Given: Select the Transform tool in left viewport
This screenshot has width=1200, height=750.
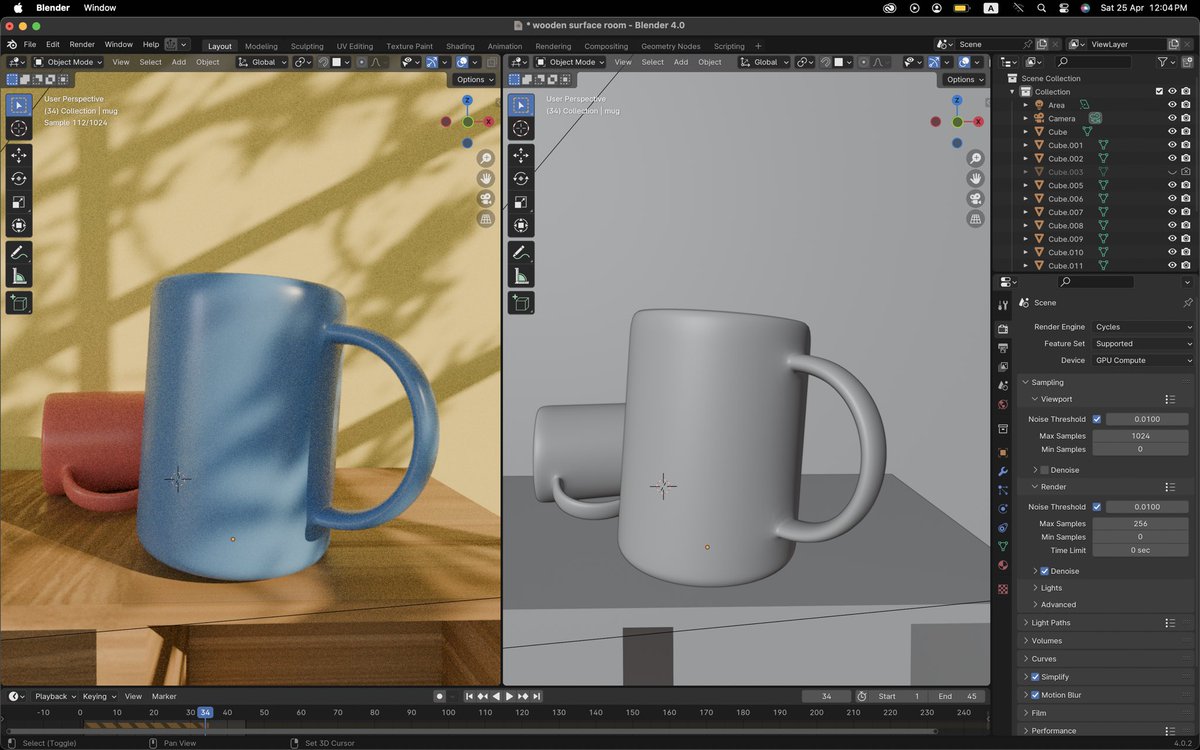Looking at the screenshot, I should coord(19,226).
